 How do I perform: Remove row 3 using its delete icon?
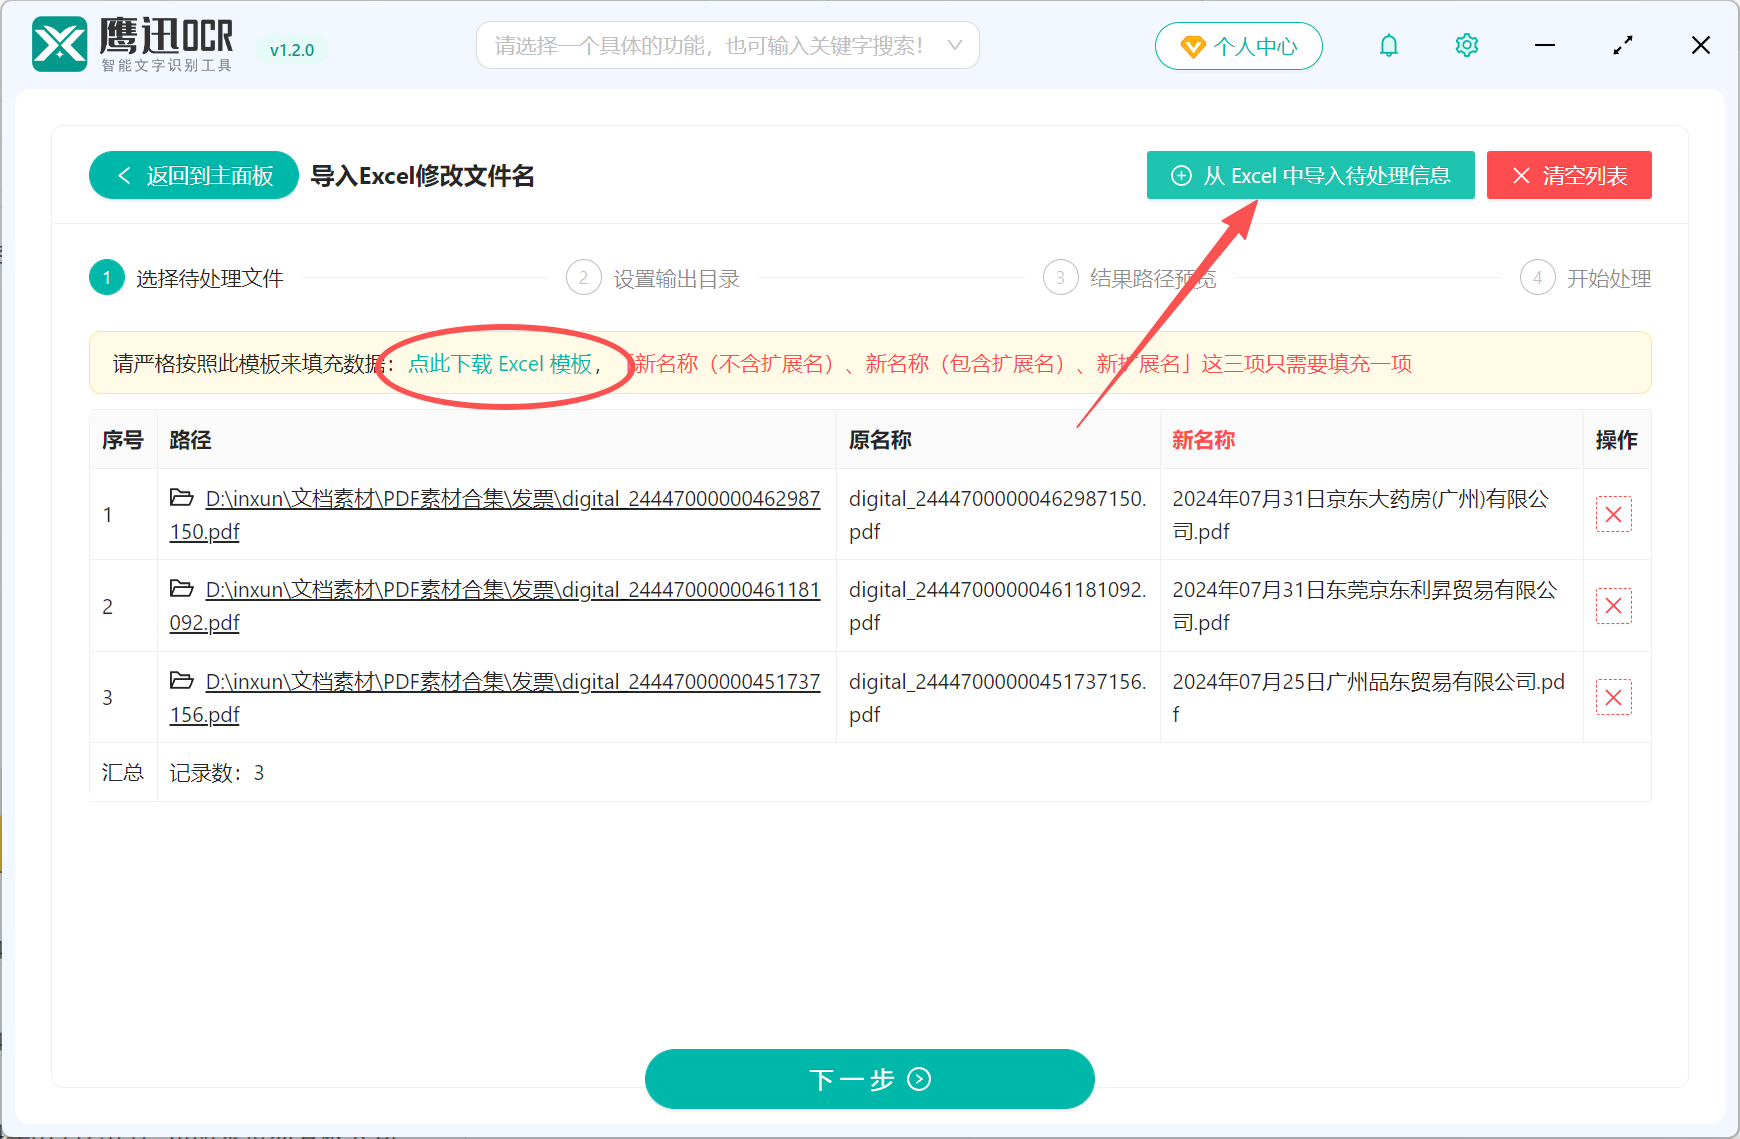[x=1614, y=697]
